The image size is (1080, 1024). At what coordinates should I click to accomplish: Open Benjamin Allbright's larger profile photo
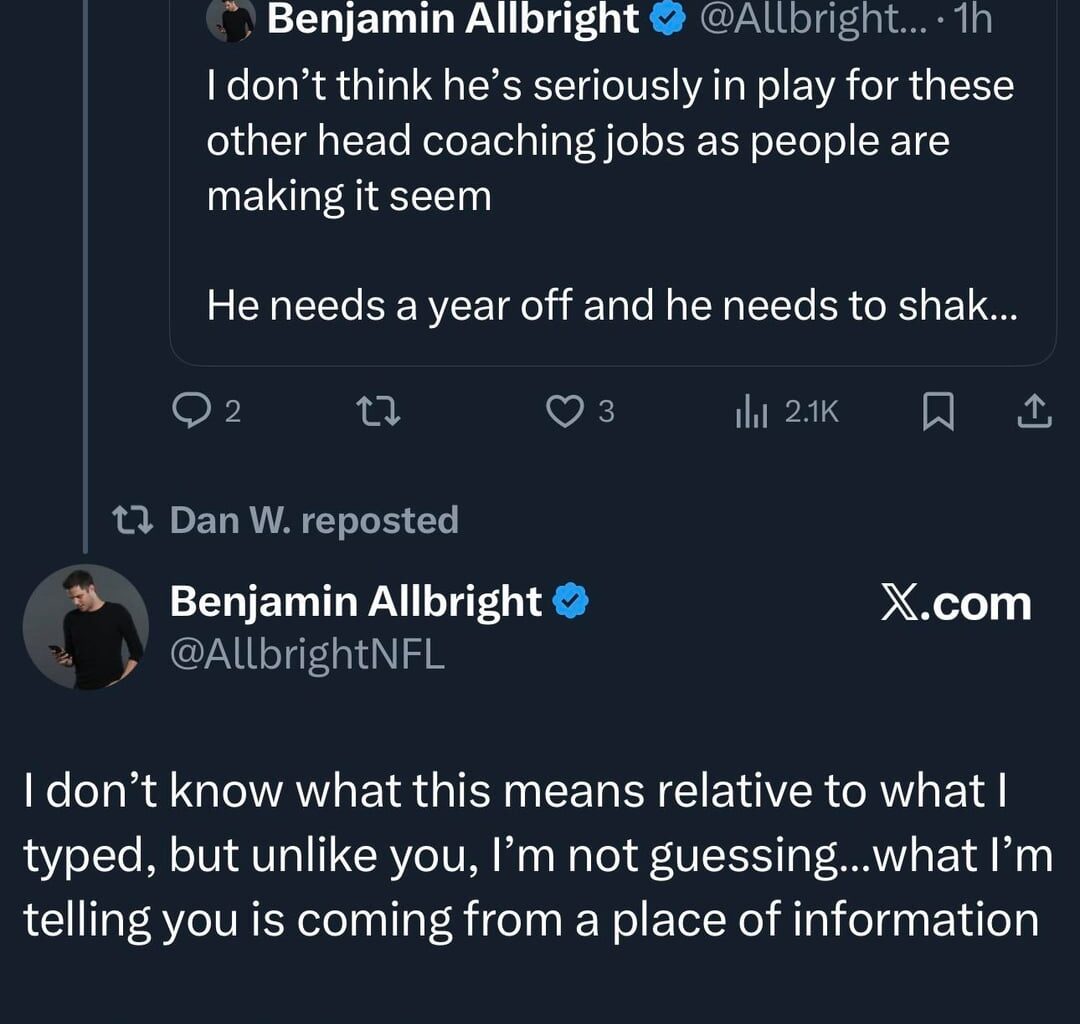coord(85,627)
